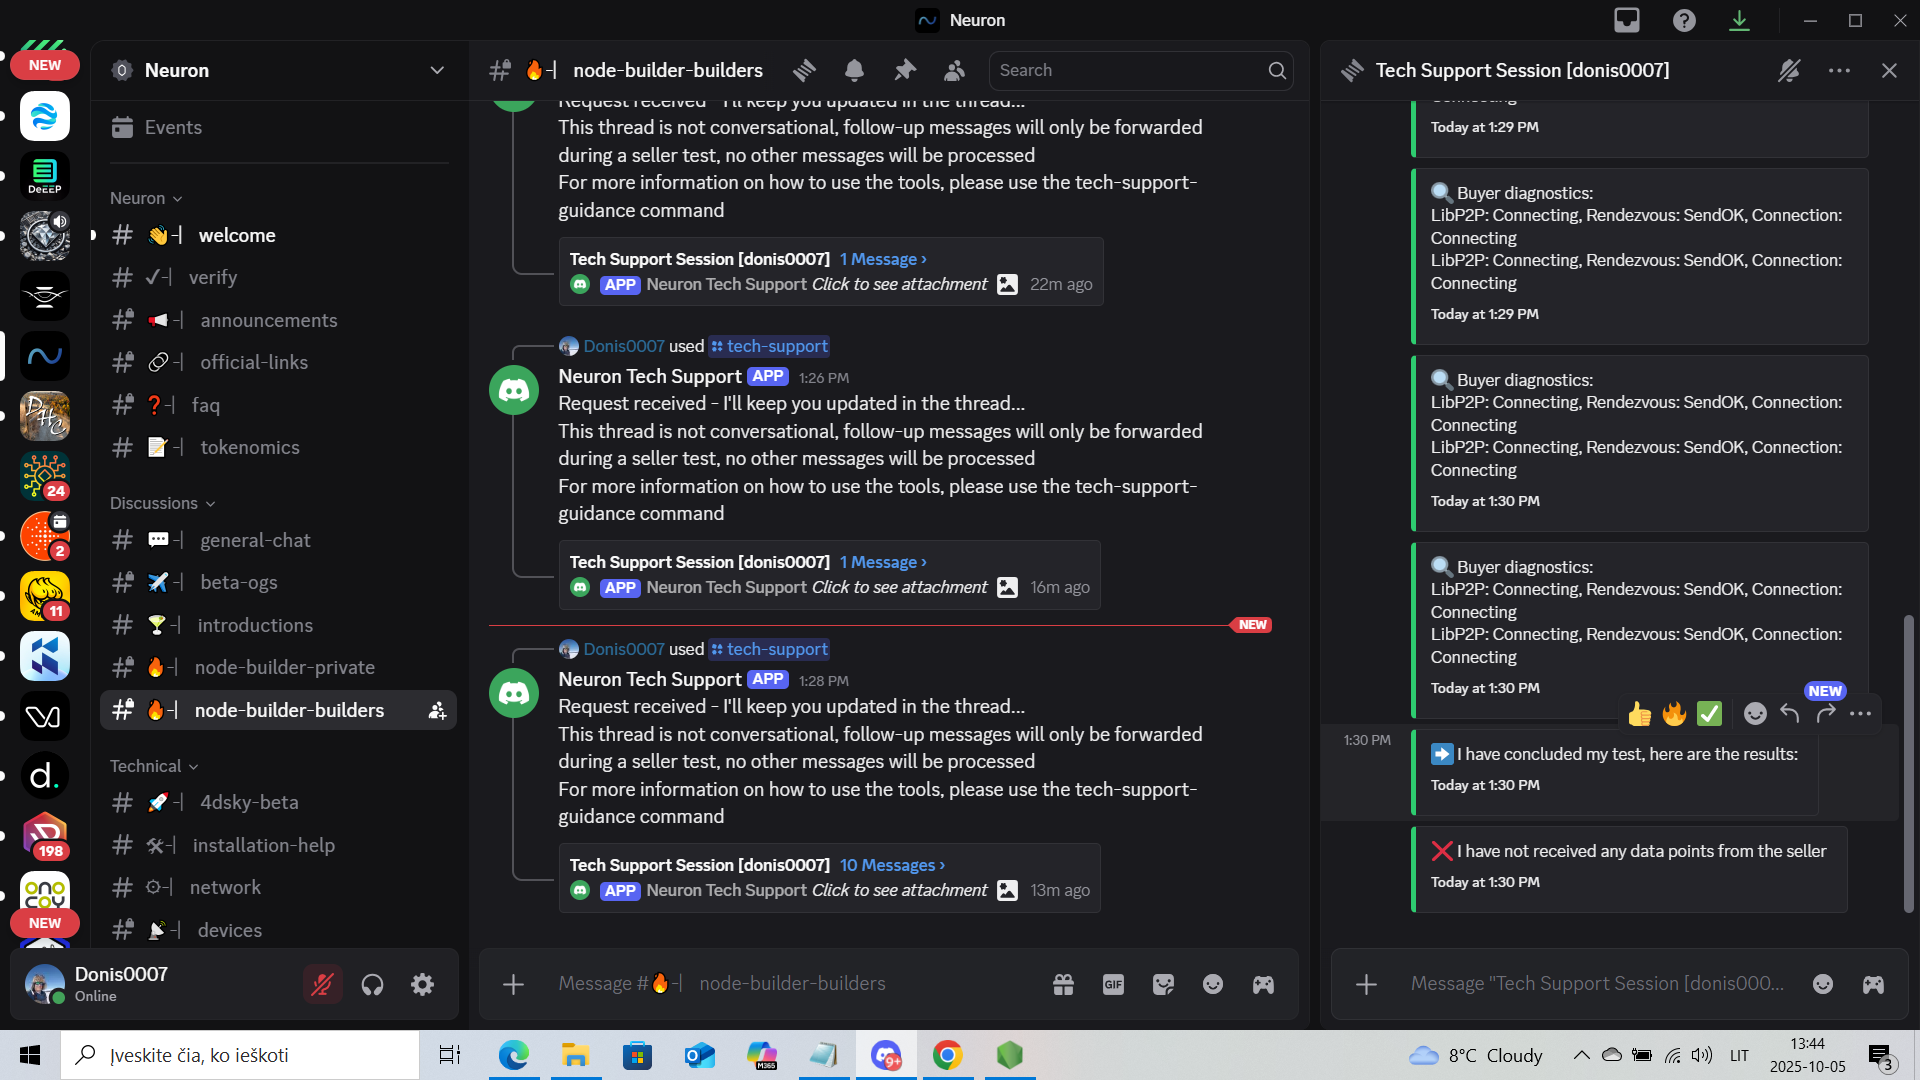Select general-chat channel

point(279,540)
